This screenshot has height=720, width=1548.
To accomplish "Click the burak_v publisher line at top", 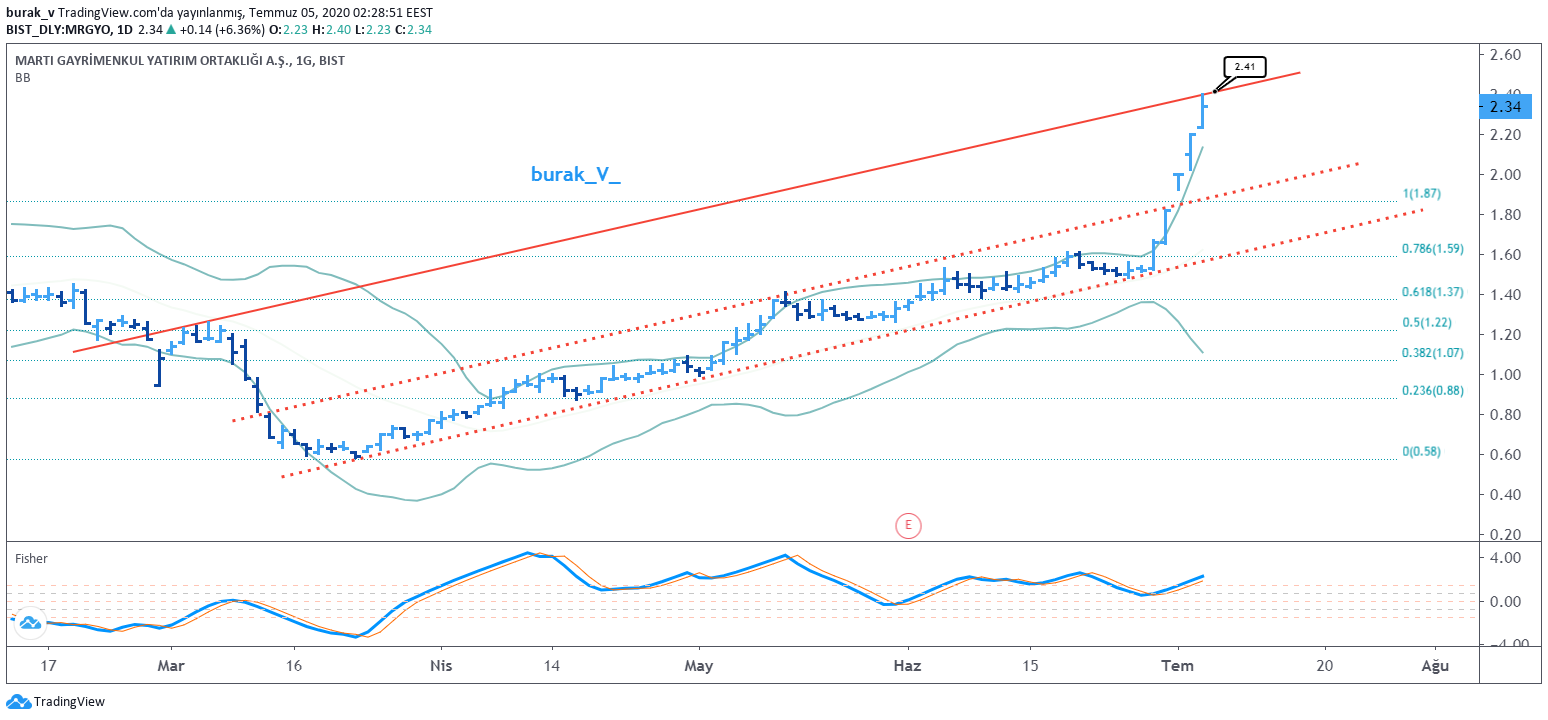I will 222,13.
